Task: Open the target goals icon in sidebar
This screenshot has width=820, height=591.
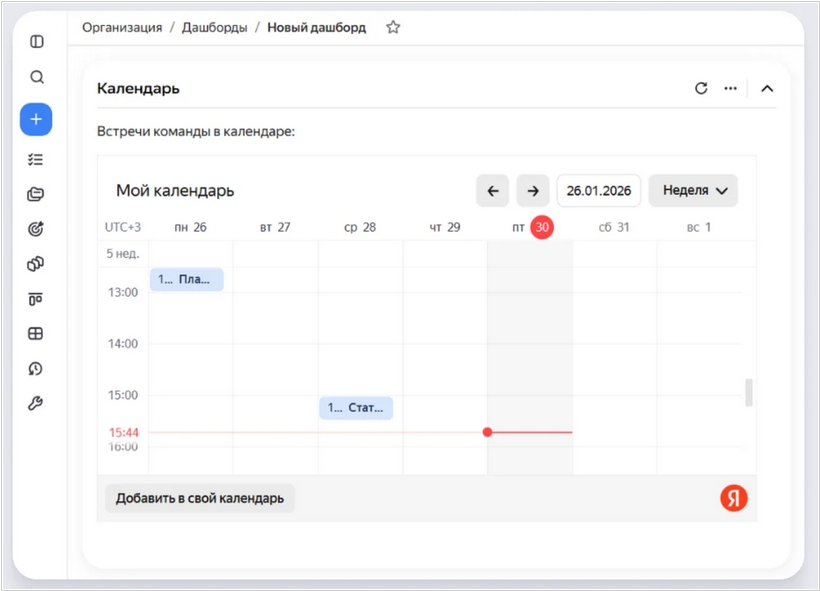Action: coord(36,229)
